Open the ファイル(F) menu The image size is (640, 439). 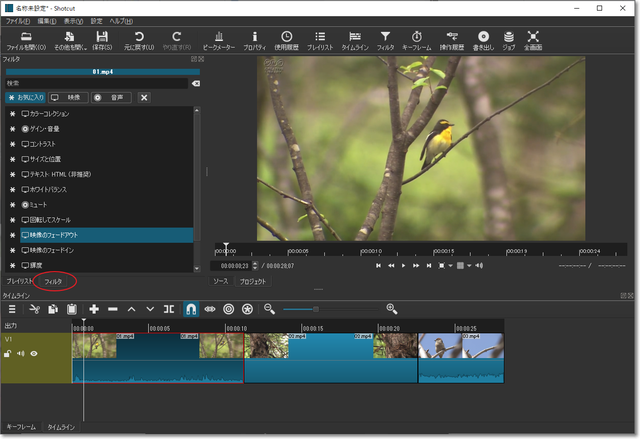19,20
